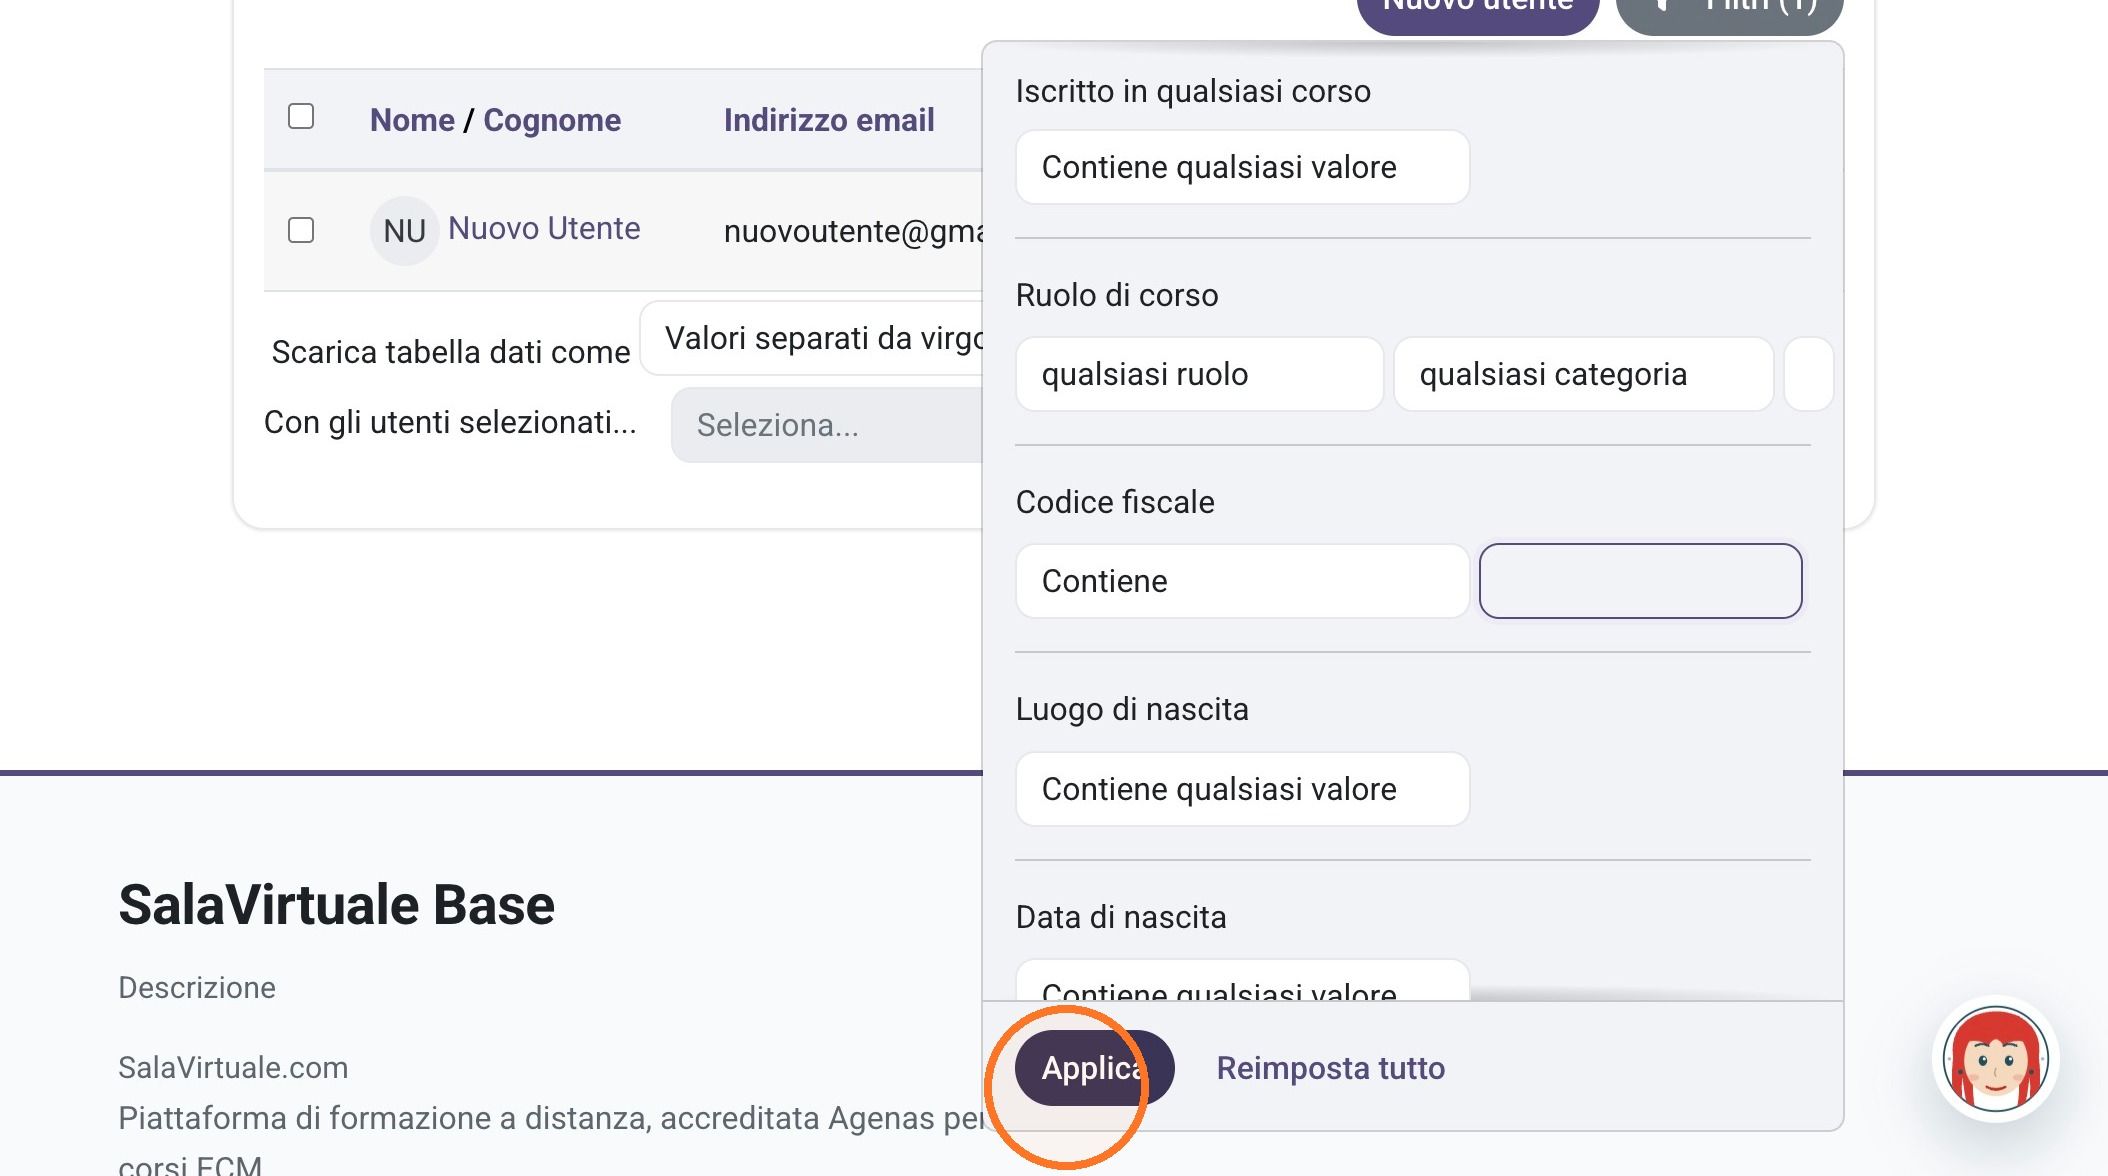The image size is (2108, 1176).
Task: Sort by Indirizzo email column header
Action: (829, 120)
